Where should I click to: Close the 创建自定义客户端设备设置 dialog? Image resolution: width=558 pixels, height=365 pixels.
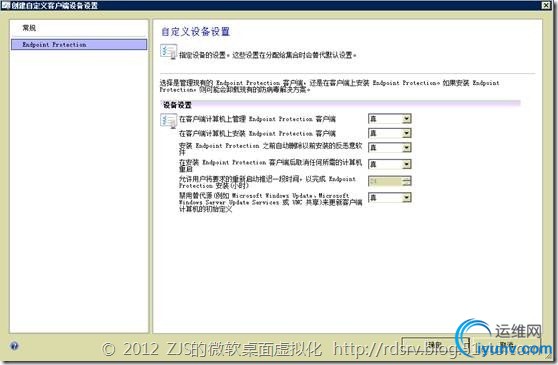click(x=546, y=5)
